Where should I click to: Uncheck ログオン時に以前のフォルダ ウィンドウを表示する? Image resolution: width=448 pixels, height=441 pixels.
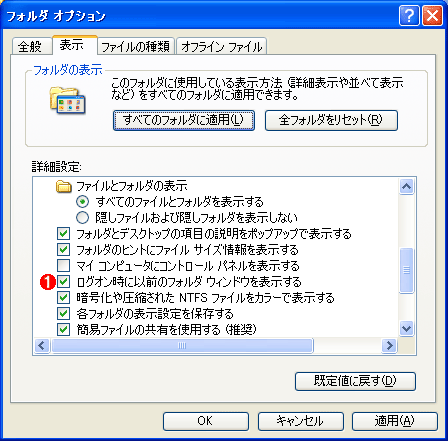click(x=63, y=282)
